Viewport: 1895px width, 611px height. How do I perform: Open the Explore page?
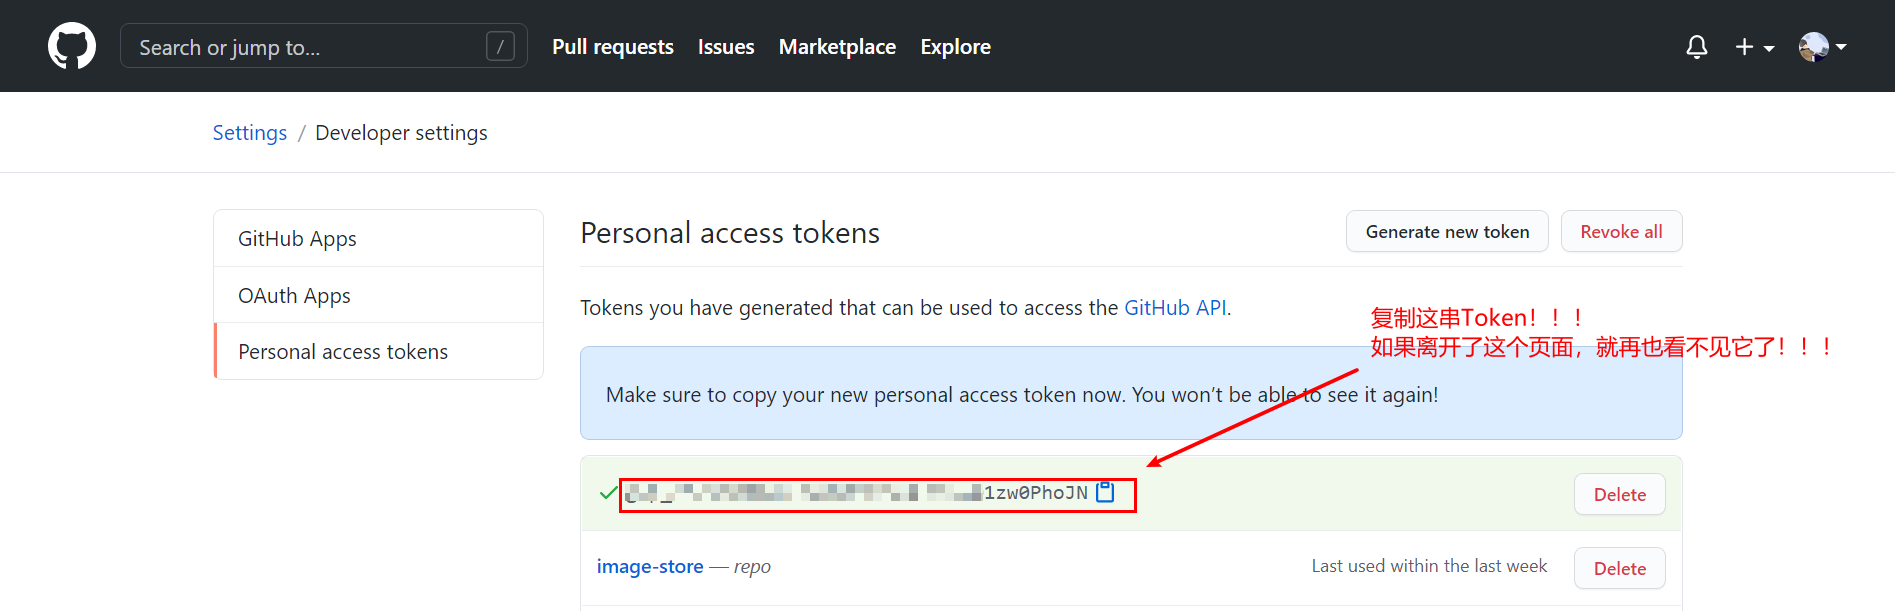point(955,47)
